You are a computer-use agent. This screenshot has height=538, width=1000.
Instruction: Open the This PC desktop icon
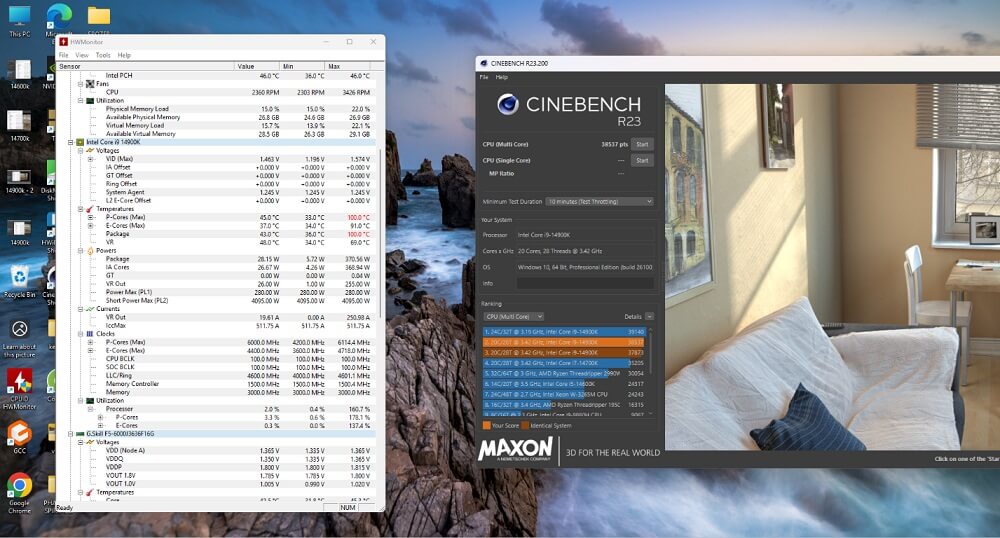tap(19, 18)
